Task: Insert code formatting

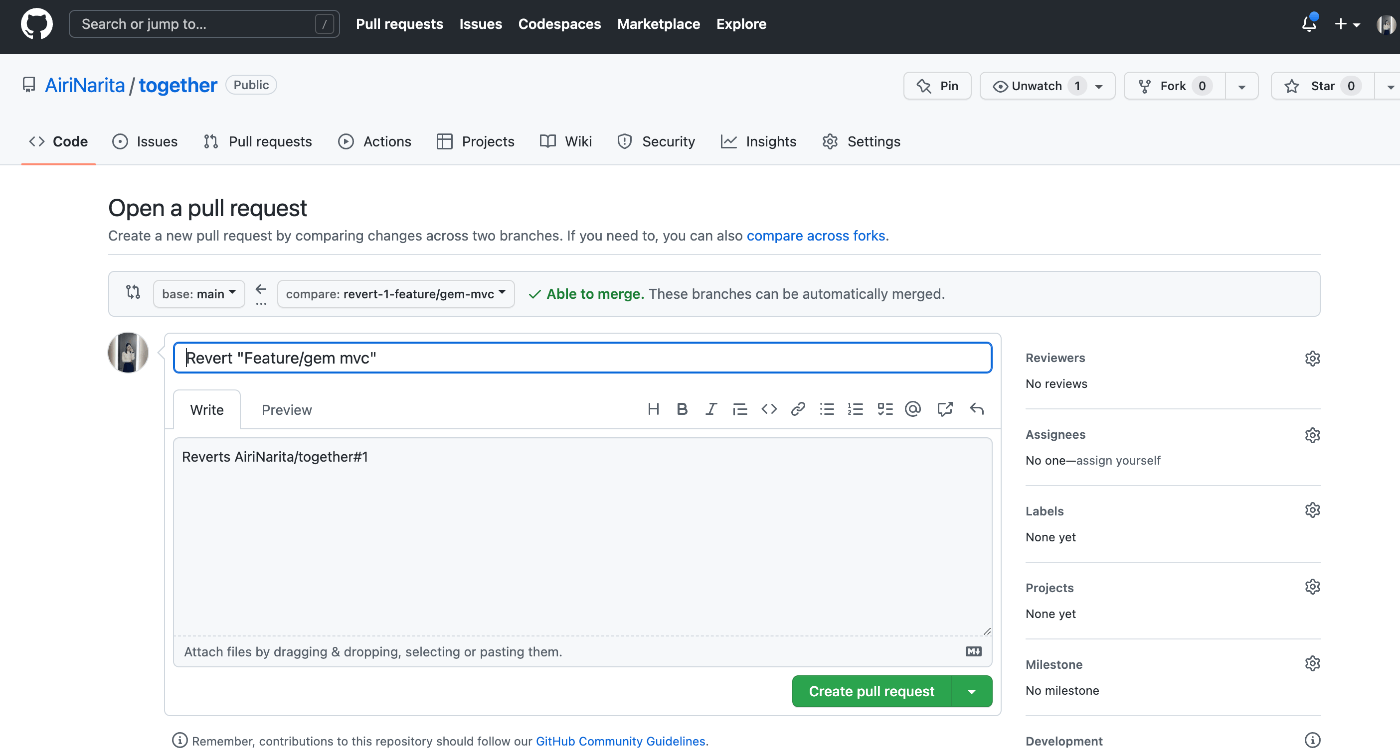Action: tap(769, 409)
